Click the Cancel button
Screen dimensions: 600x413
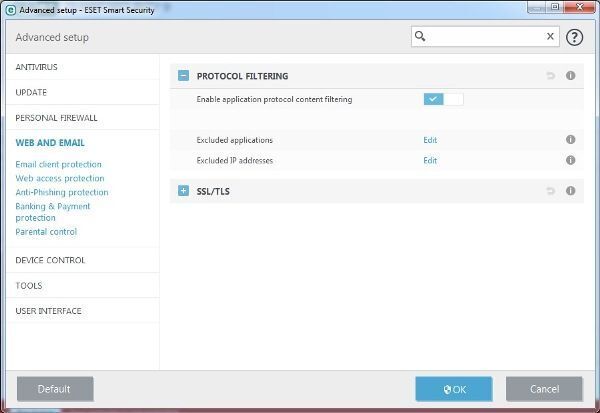tap(544, 389)
